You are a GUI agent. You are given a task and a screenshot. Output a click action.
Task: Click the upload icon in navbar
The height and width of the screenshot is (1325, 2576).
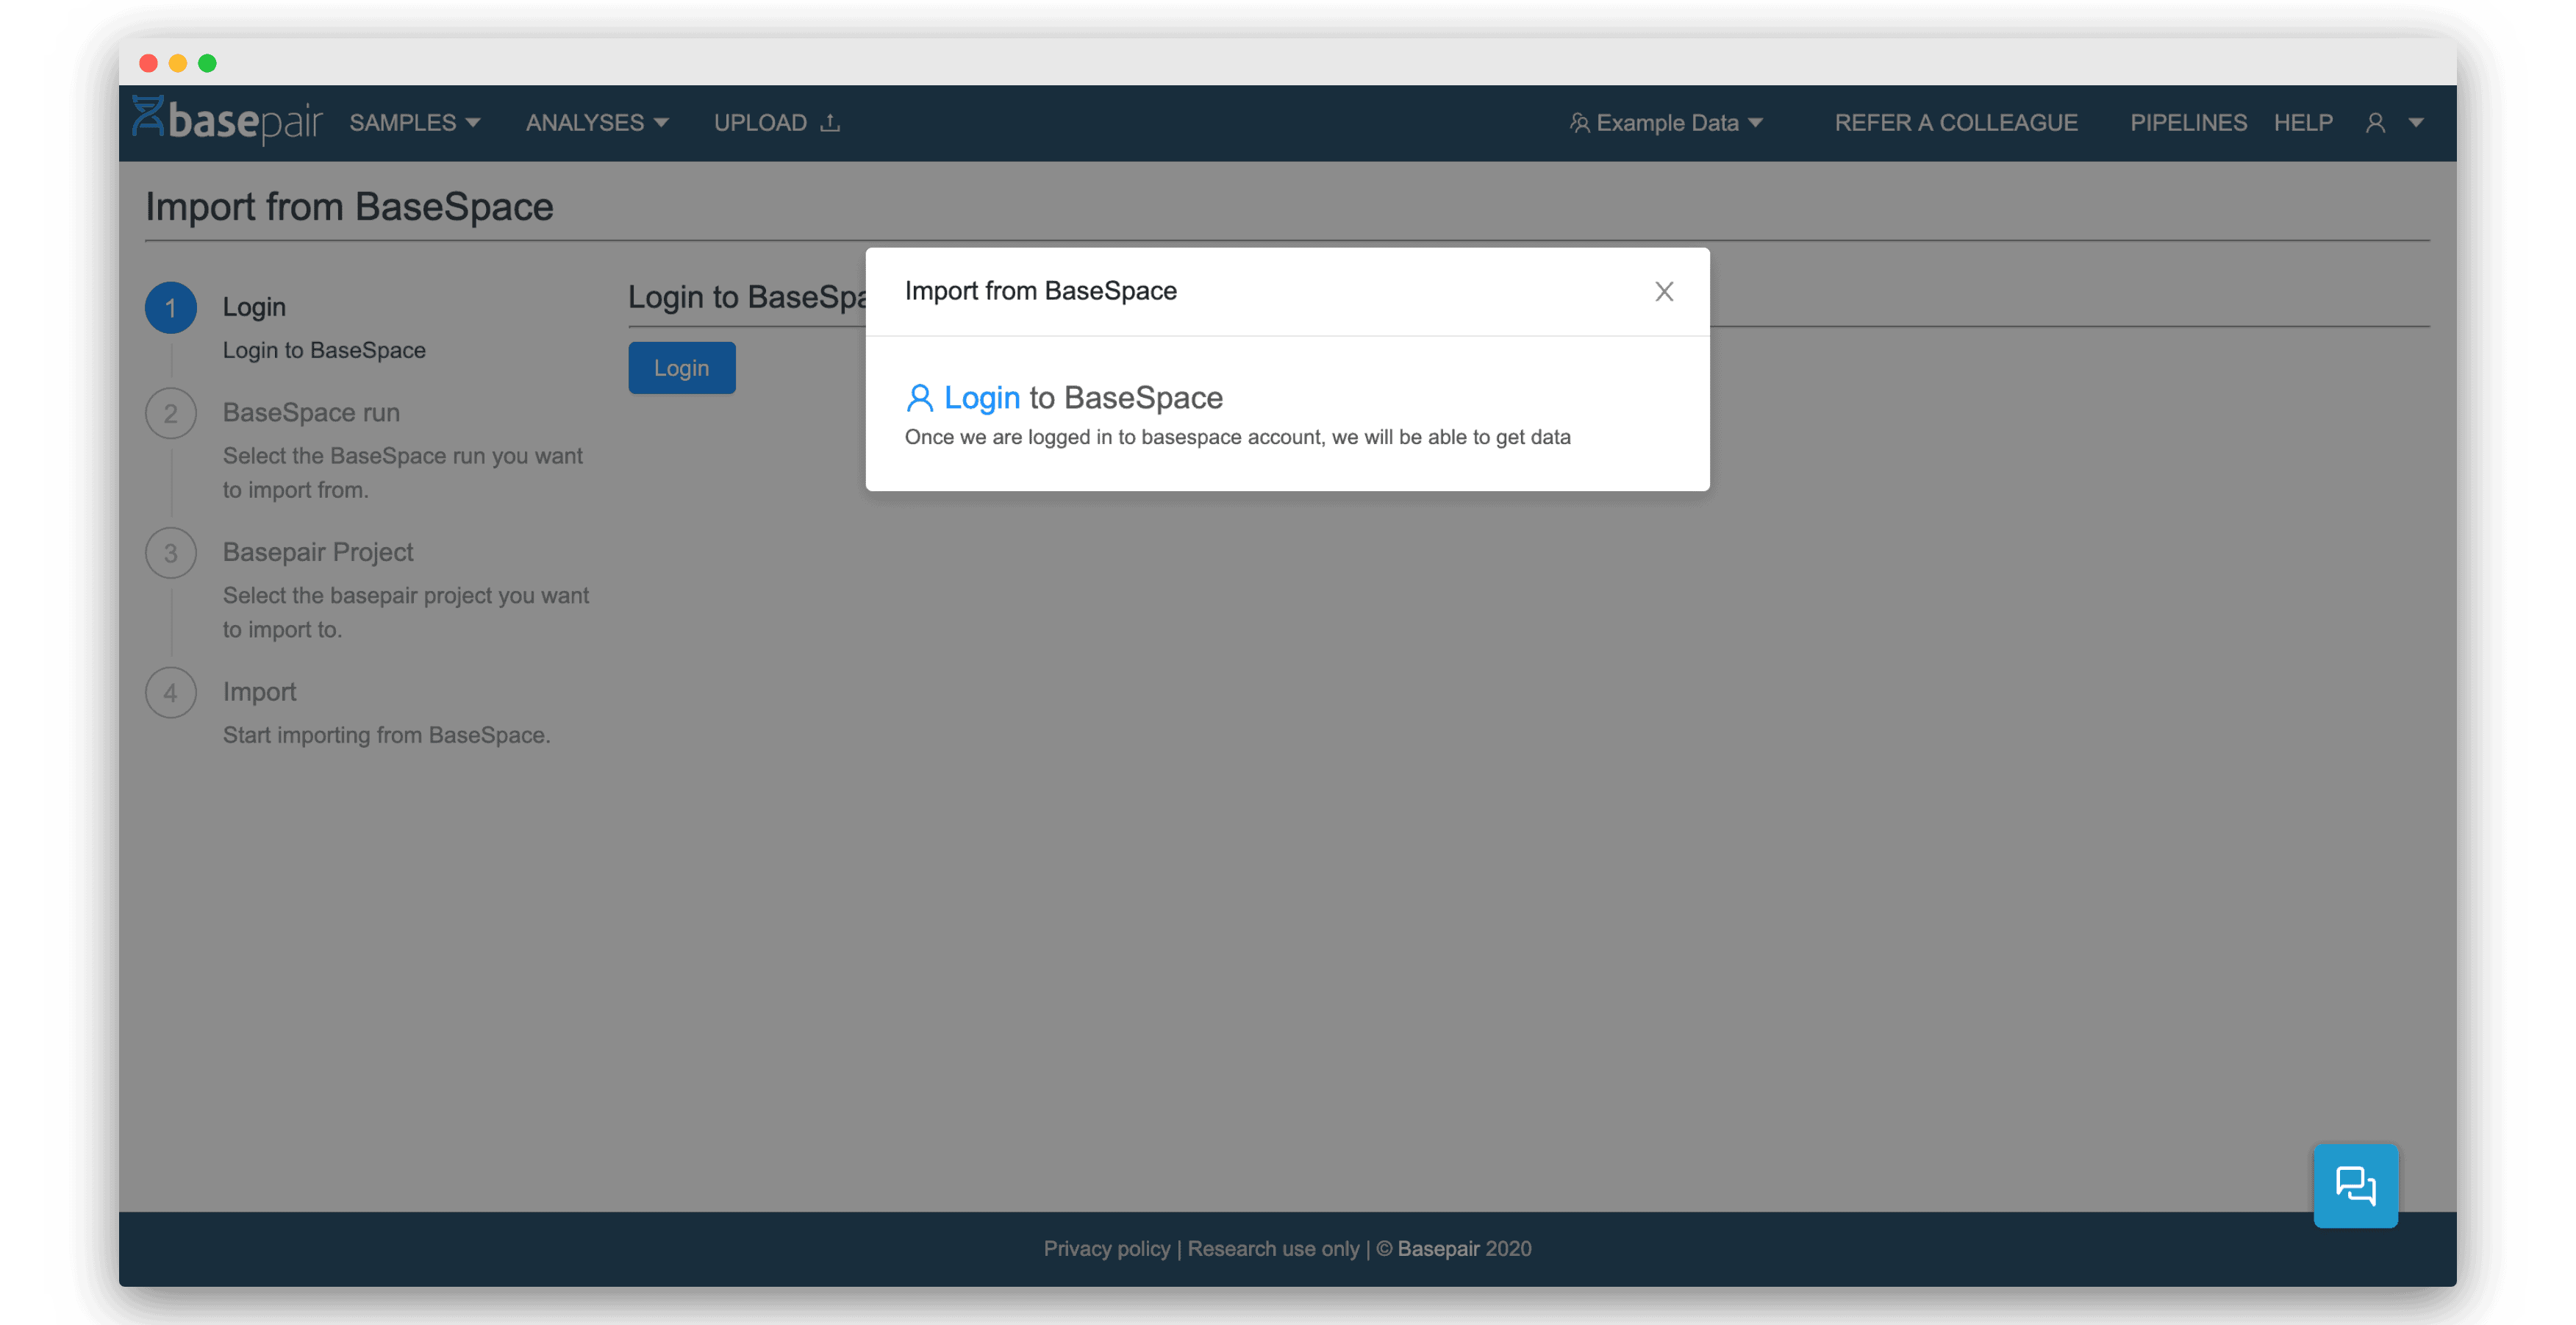(833, 121)
